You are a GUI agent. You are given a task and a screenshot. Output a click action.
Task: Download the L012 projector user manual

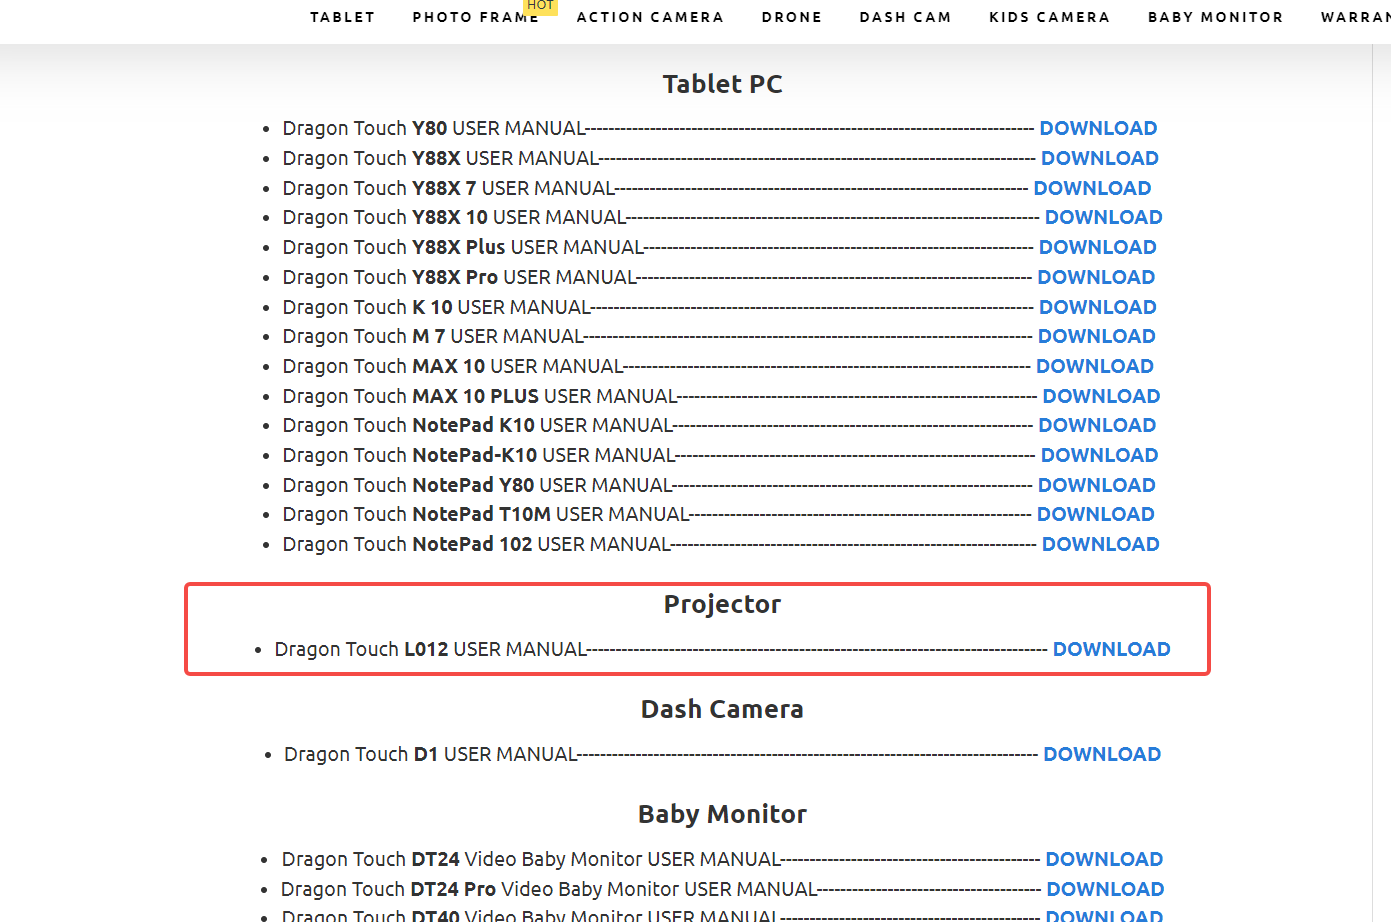click(1112, 649)
